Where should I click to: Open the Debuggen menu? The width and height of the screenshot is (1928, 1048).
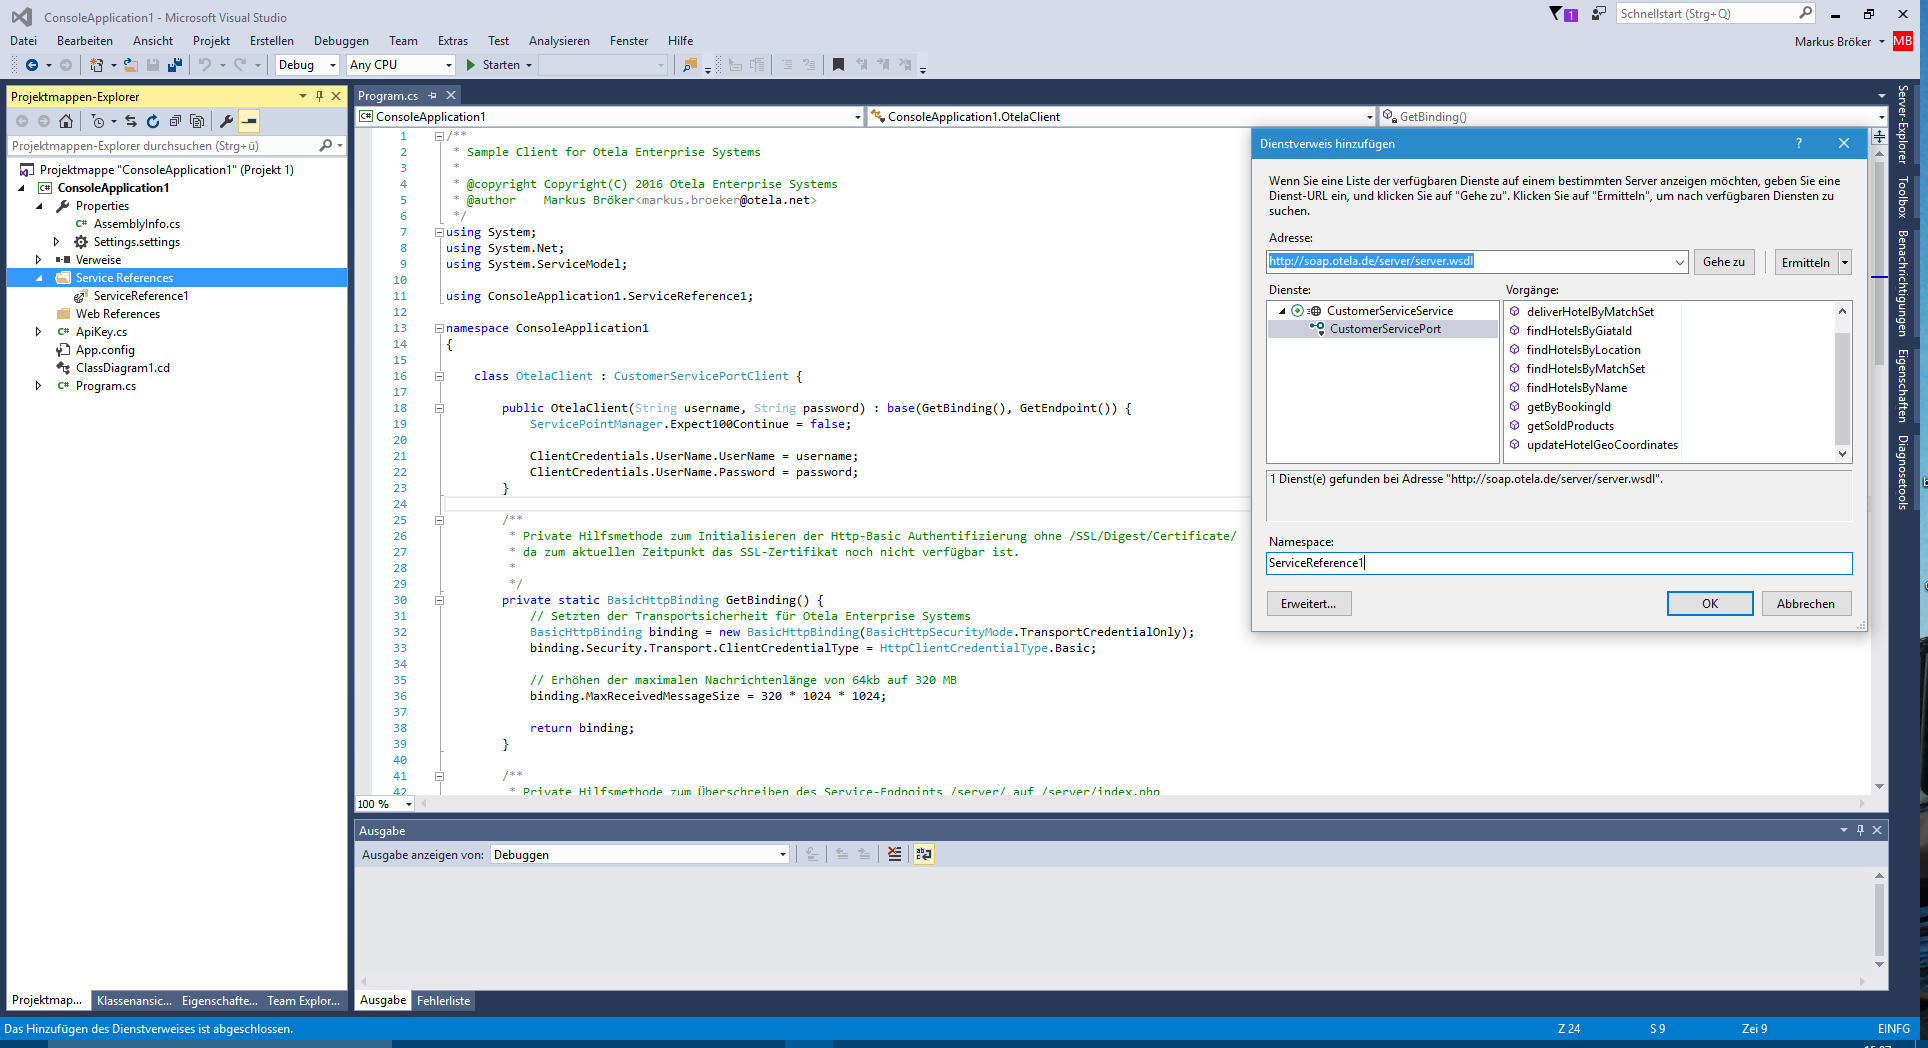(340, 40)
